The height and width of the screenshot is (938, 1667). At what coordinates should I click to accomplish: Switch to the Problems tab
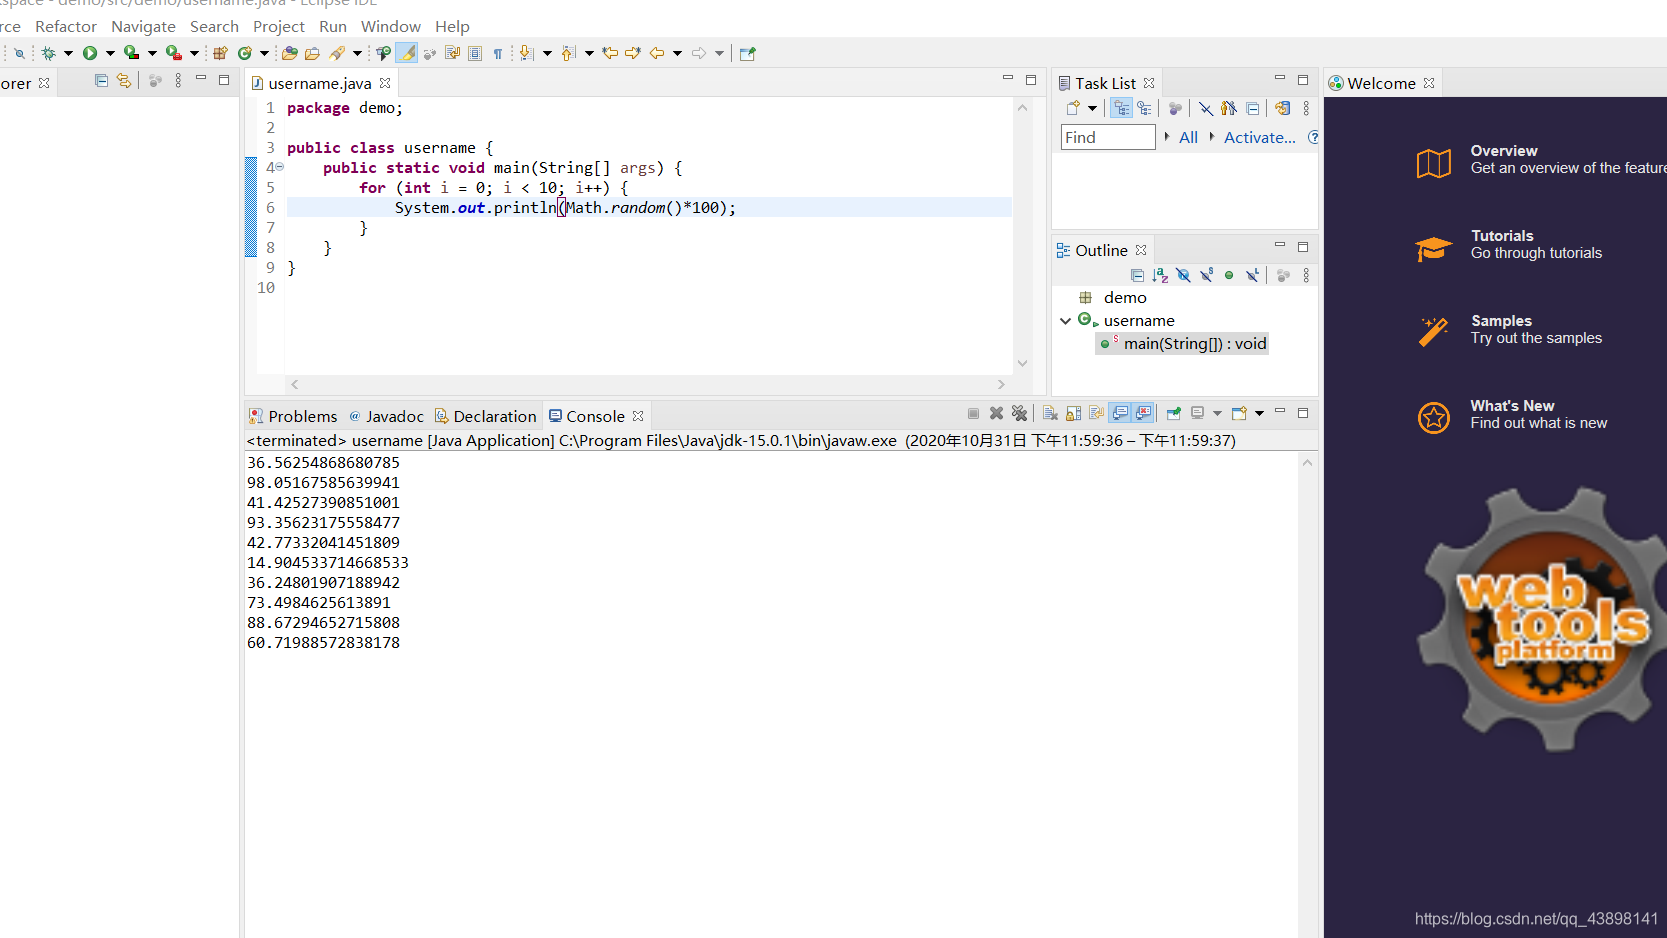click(293, 416)
